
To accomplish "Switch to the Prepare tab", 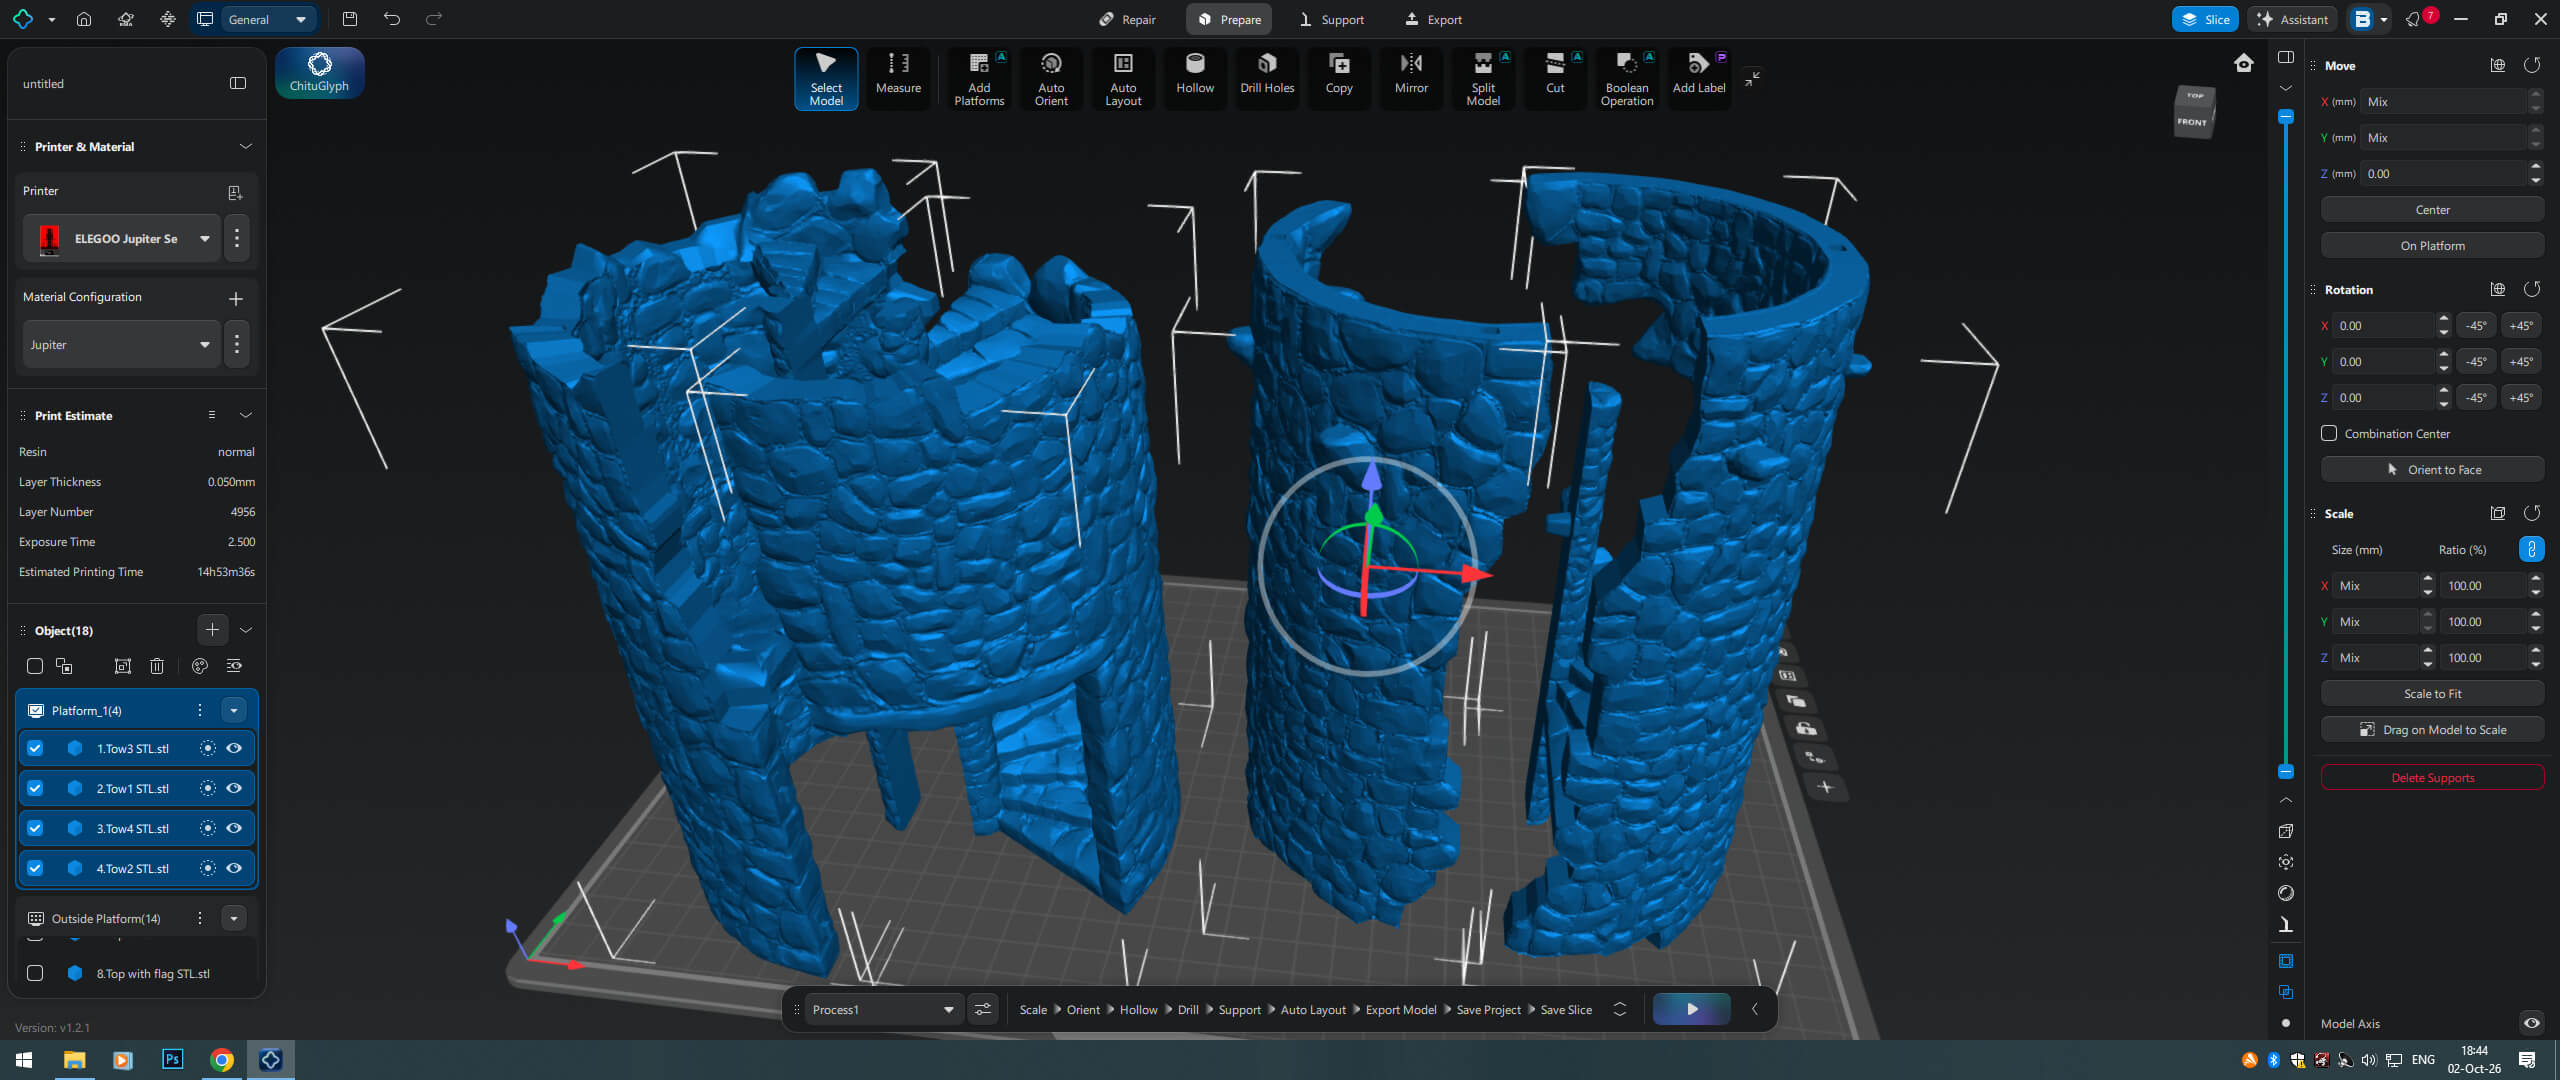I will 1229,19.
